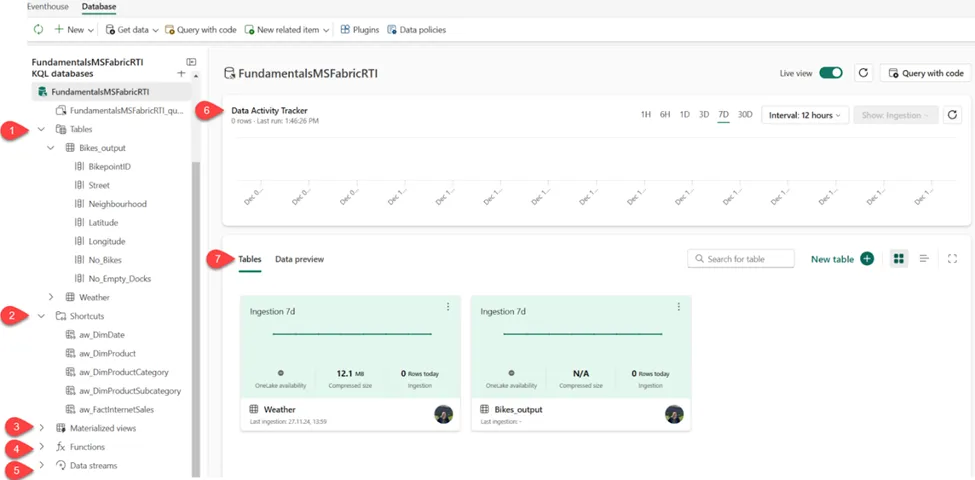975x480 pixels.
Task: Click the add database plus icon
Action: click(181, 74)
